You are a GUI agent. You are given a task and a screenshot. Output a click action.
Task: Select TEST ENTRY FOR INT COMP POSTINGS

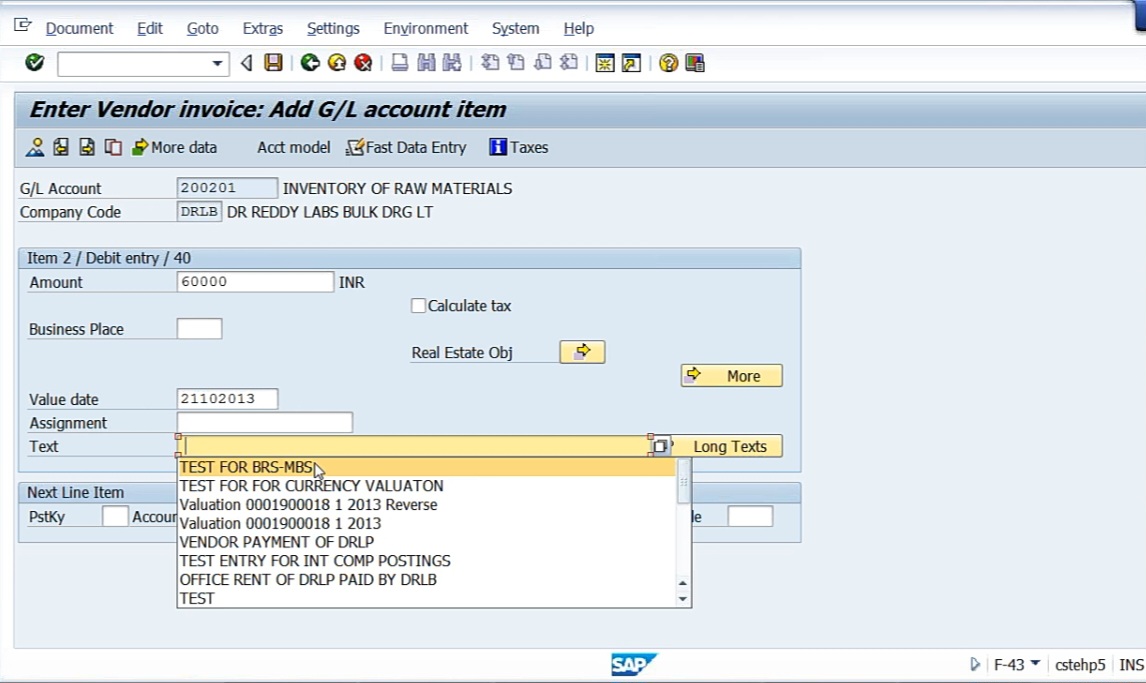click(426, 561)
